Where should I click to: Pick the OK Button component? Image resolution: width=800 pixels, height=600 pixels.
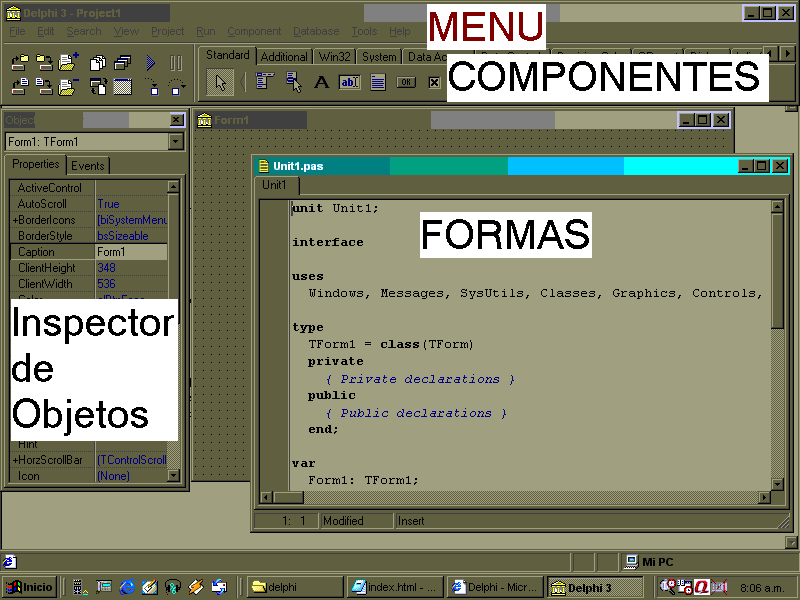coord(406,82)
